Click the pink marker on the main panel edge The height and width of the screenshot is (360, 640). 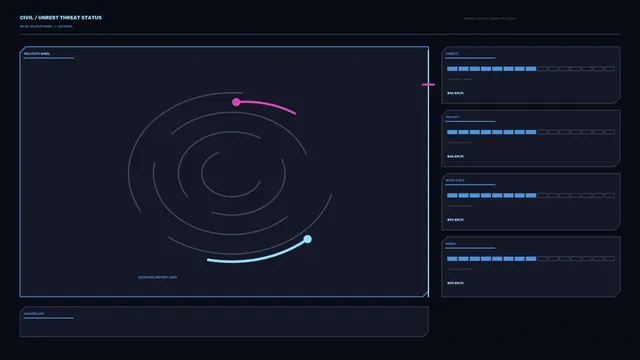pos(428,84)
